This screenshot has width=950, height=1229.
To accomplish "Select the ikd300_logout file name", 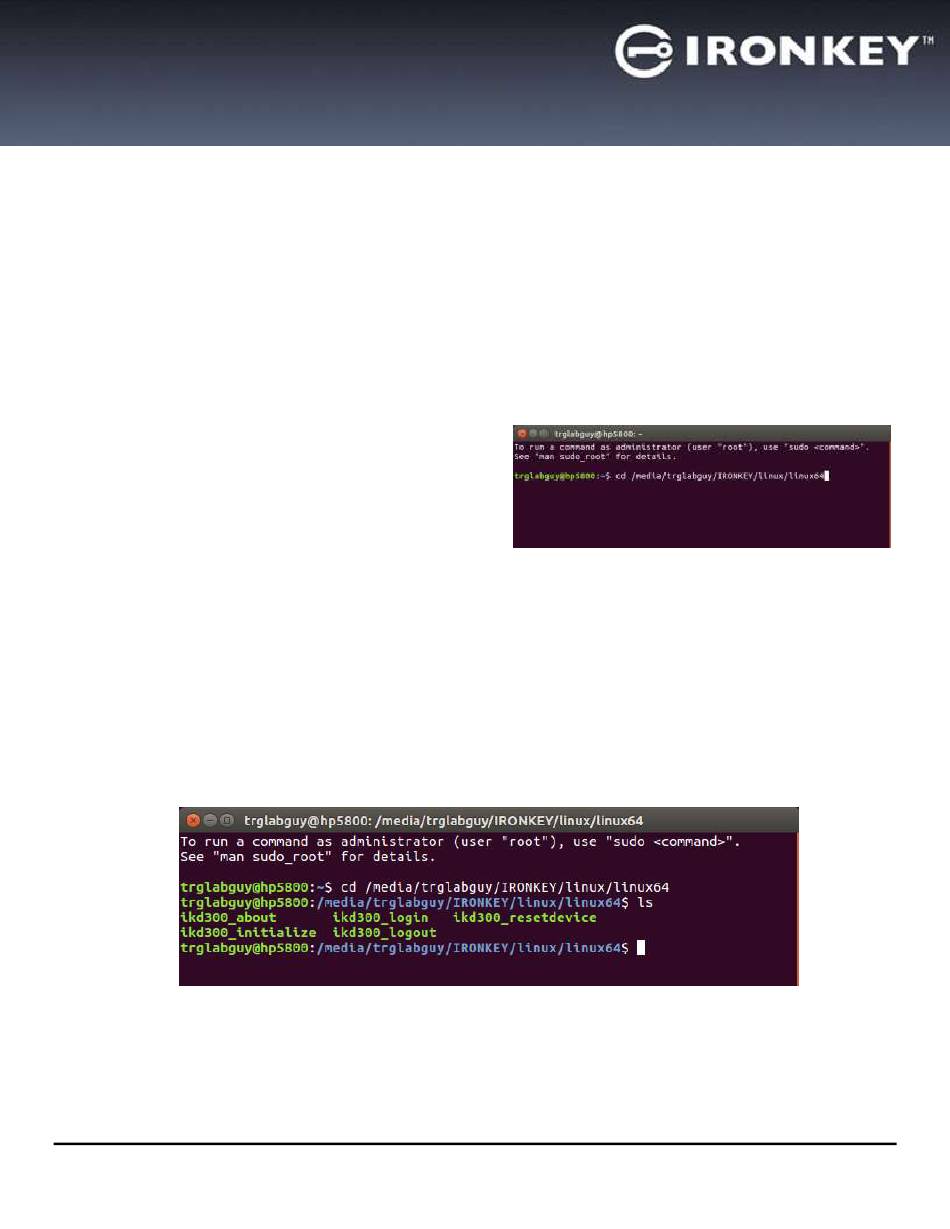I will point(385,932).
